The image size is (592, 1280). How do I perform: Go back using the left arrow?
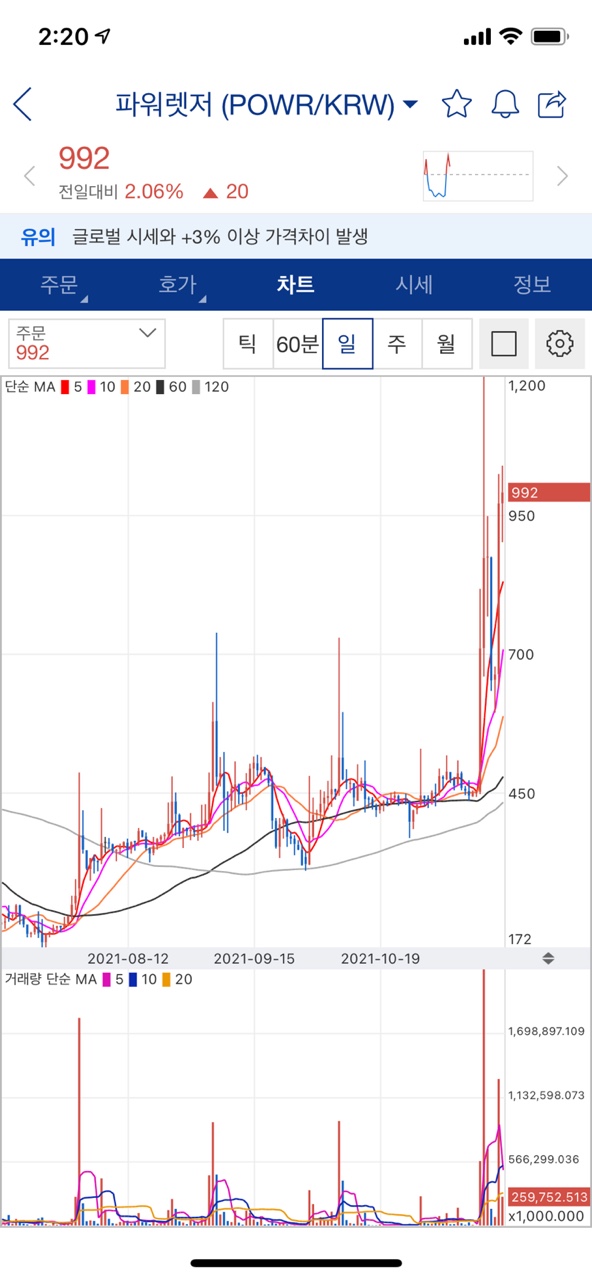[x=23, y=104]
